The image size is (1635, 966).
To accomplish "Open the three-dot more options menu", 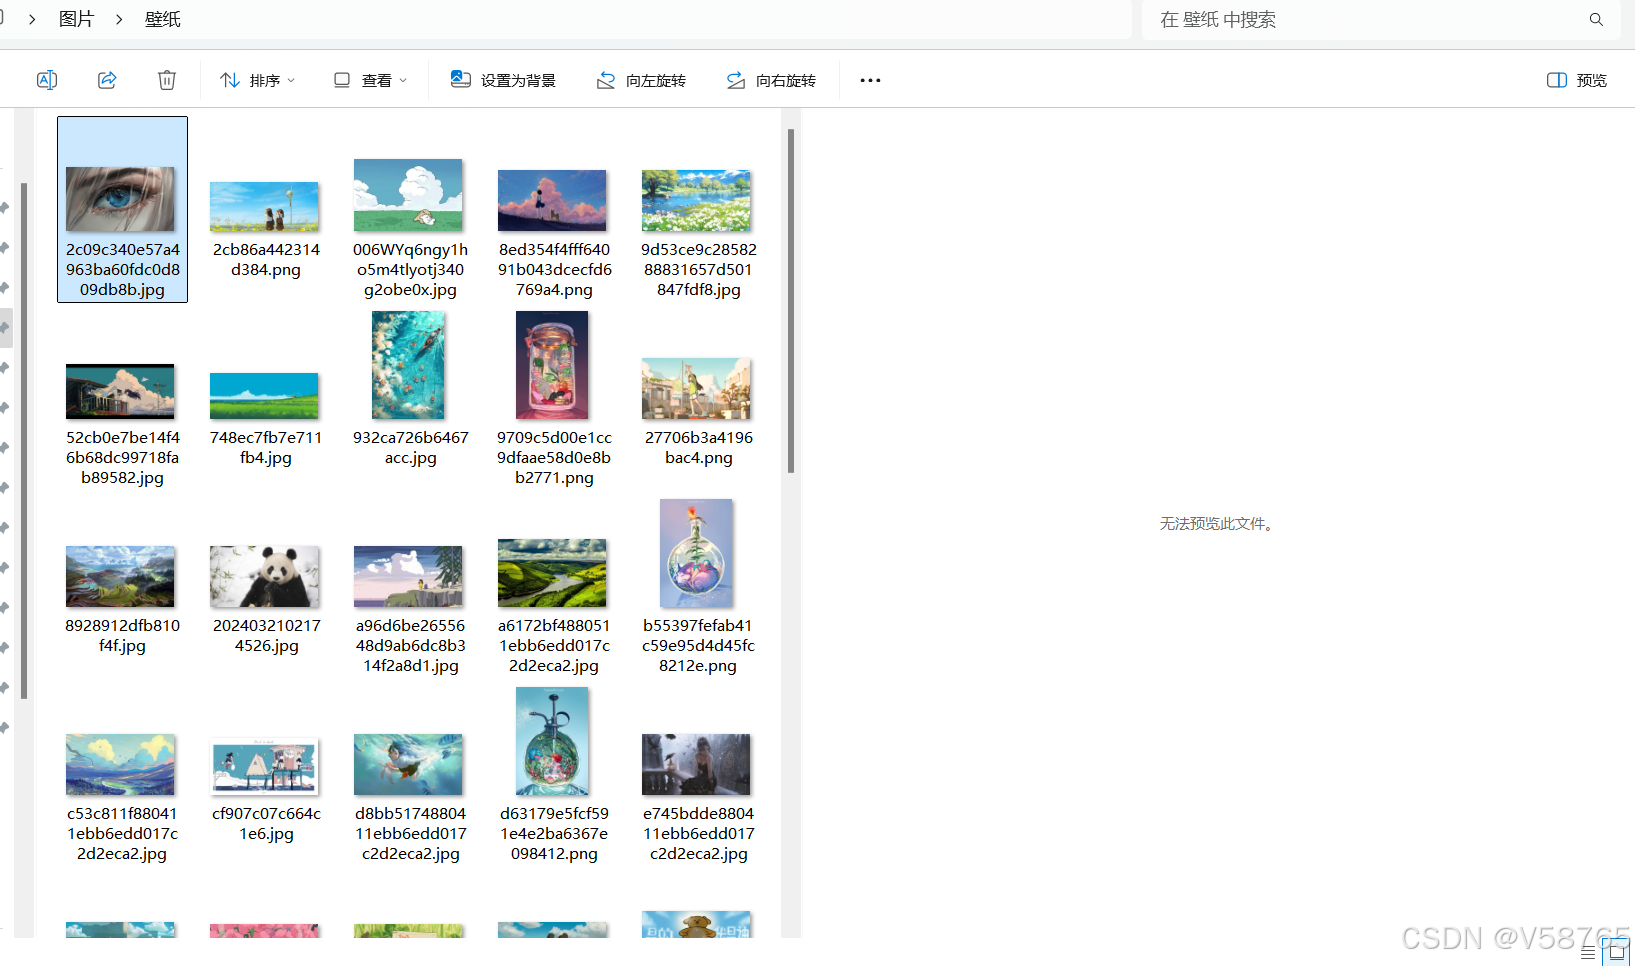I will click(x=870, y=80).
